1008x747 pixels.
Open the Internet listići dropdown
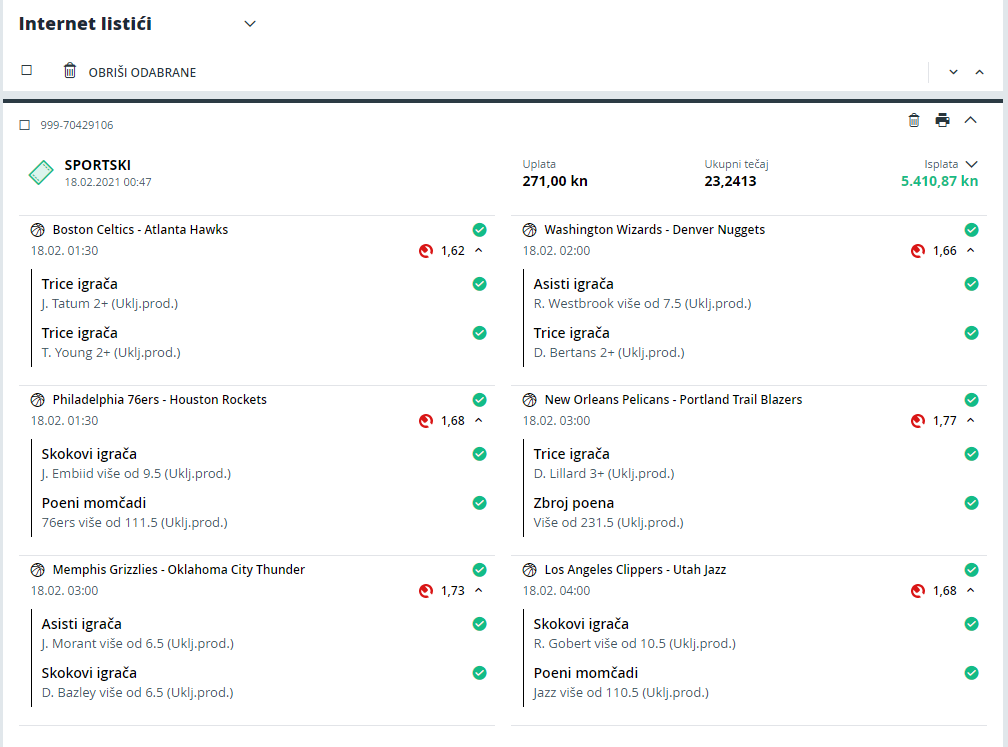tap(250, 24)
